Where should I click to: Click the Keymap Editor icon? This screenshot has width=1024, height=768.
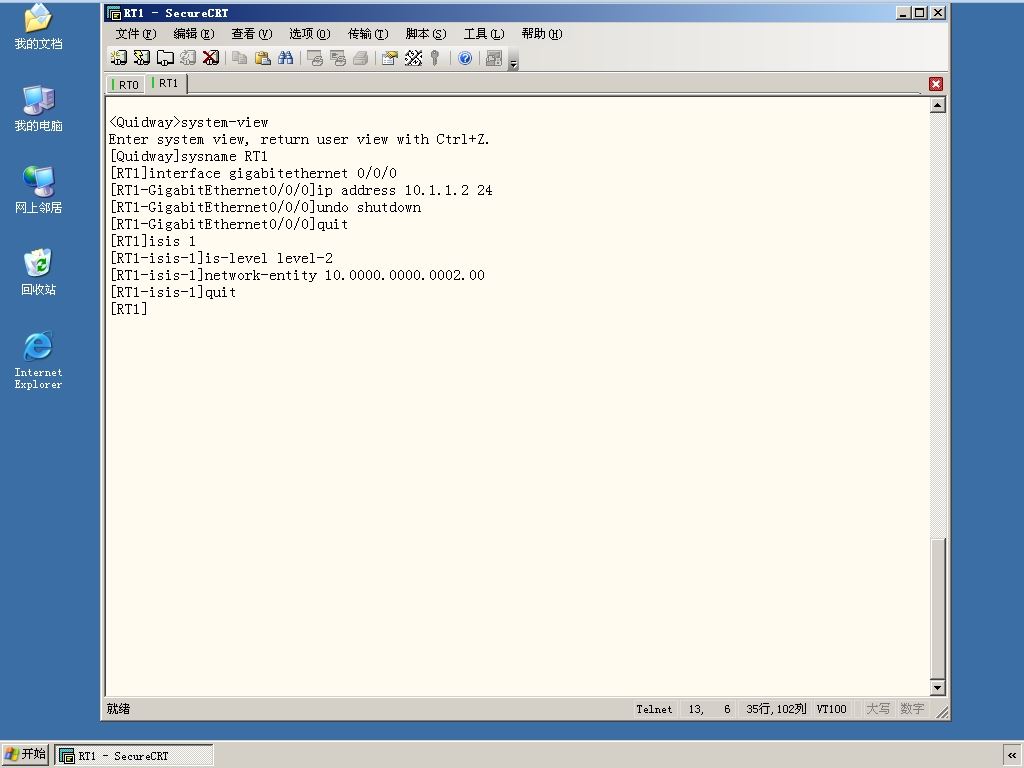413,58
